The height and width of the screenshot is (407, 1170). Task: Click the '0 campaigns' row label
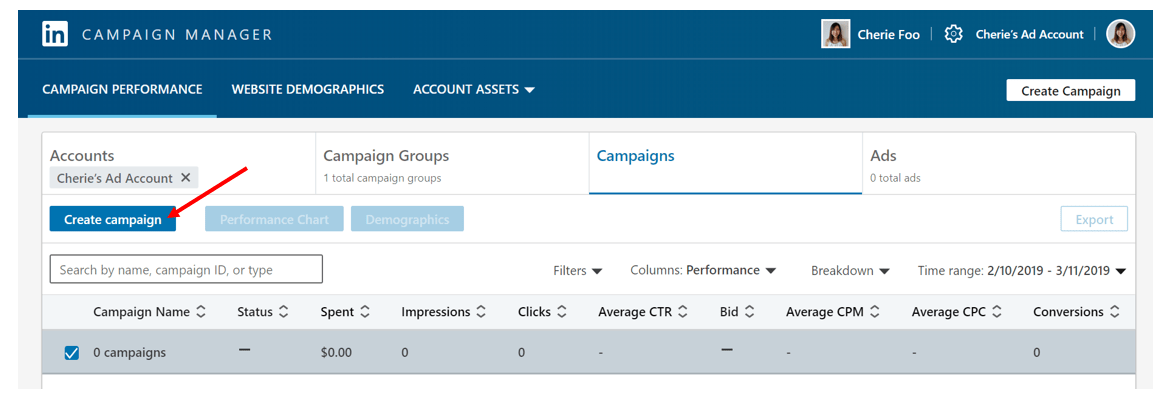point(129,352)
